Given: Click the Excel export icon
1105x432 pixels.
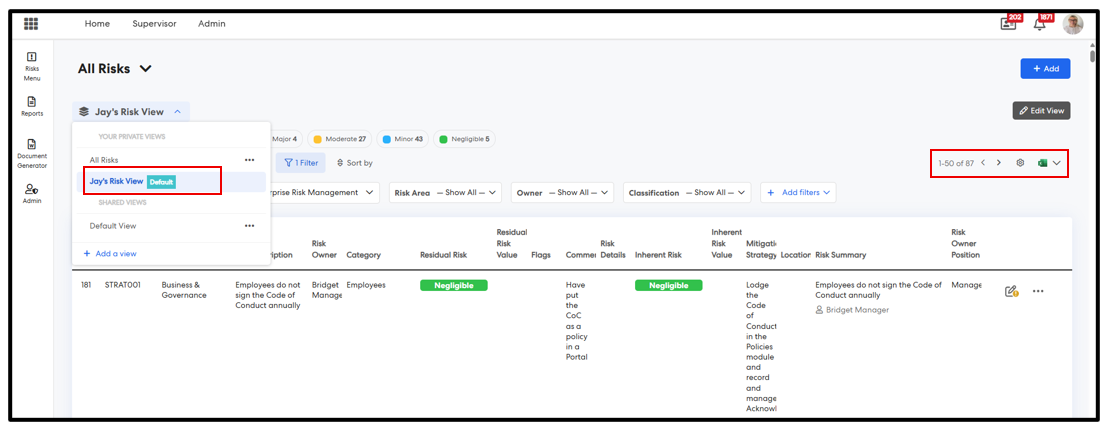Looking at the screenshot, I should click(x=1042, y=163).
